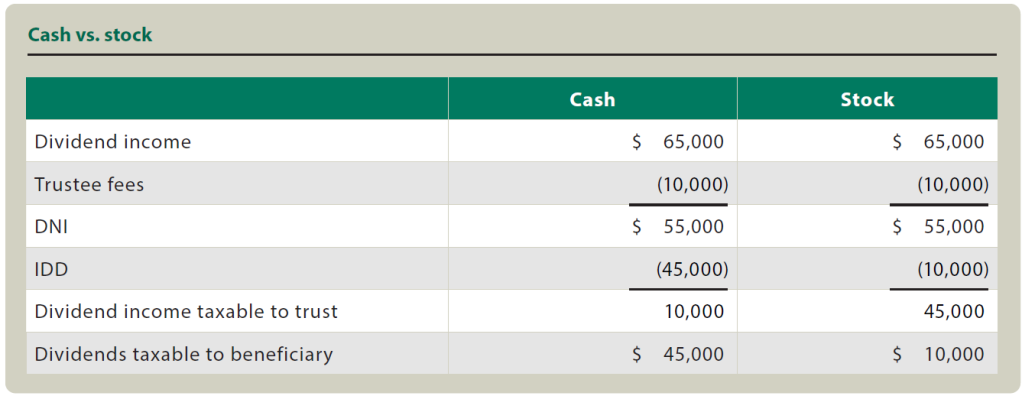Click the "Trustee fees" row label

[89, 185]
